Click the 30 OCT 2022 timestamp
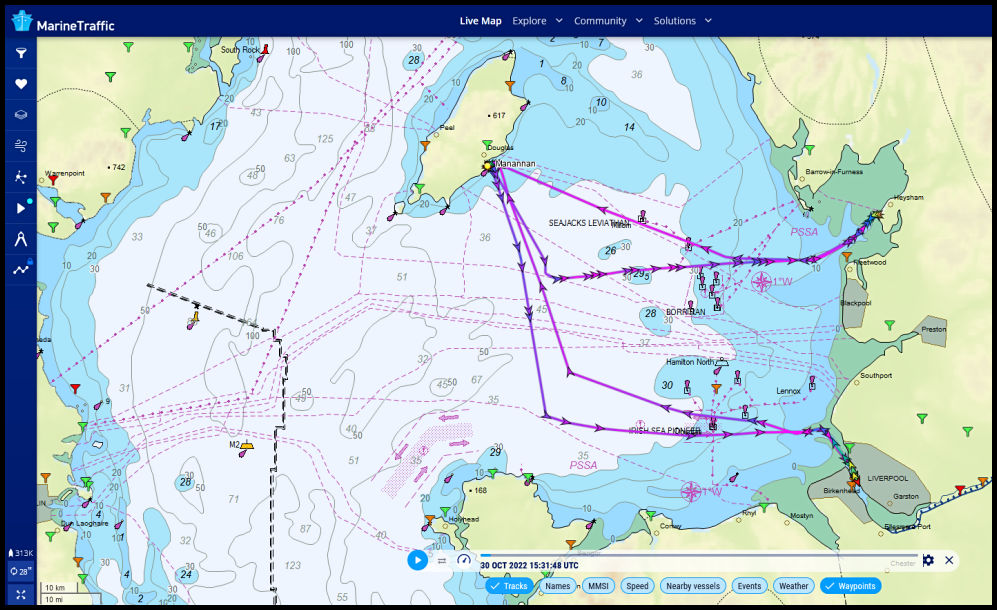 pyautogui.click(x=529, y=565)
